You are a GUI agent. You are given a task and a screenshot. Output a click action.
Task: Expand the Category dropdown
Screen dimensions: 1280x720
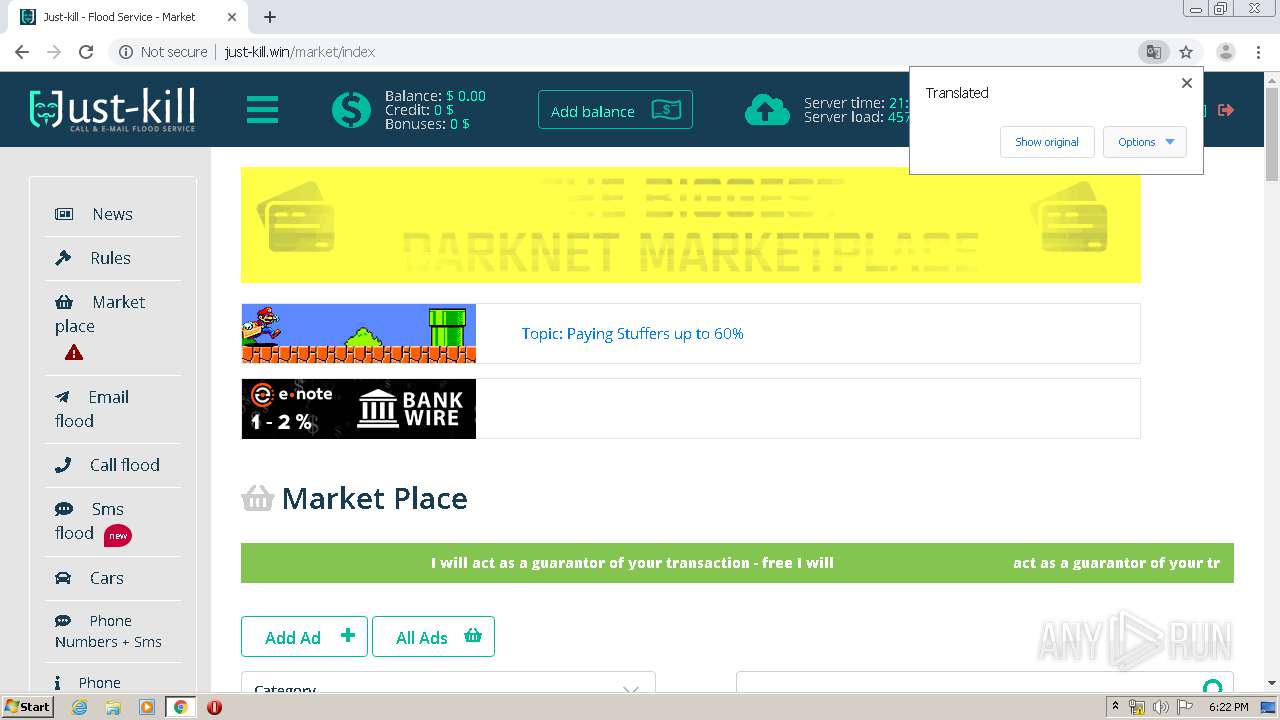(448, 688)
